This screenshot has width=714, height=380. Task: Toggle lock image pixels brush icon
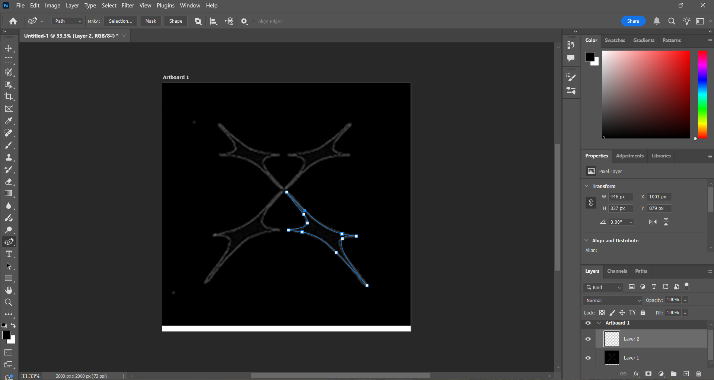pyautogui.click(x=612, y=313)
